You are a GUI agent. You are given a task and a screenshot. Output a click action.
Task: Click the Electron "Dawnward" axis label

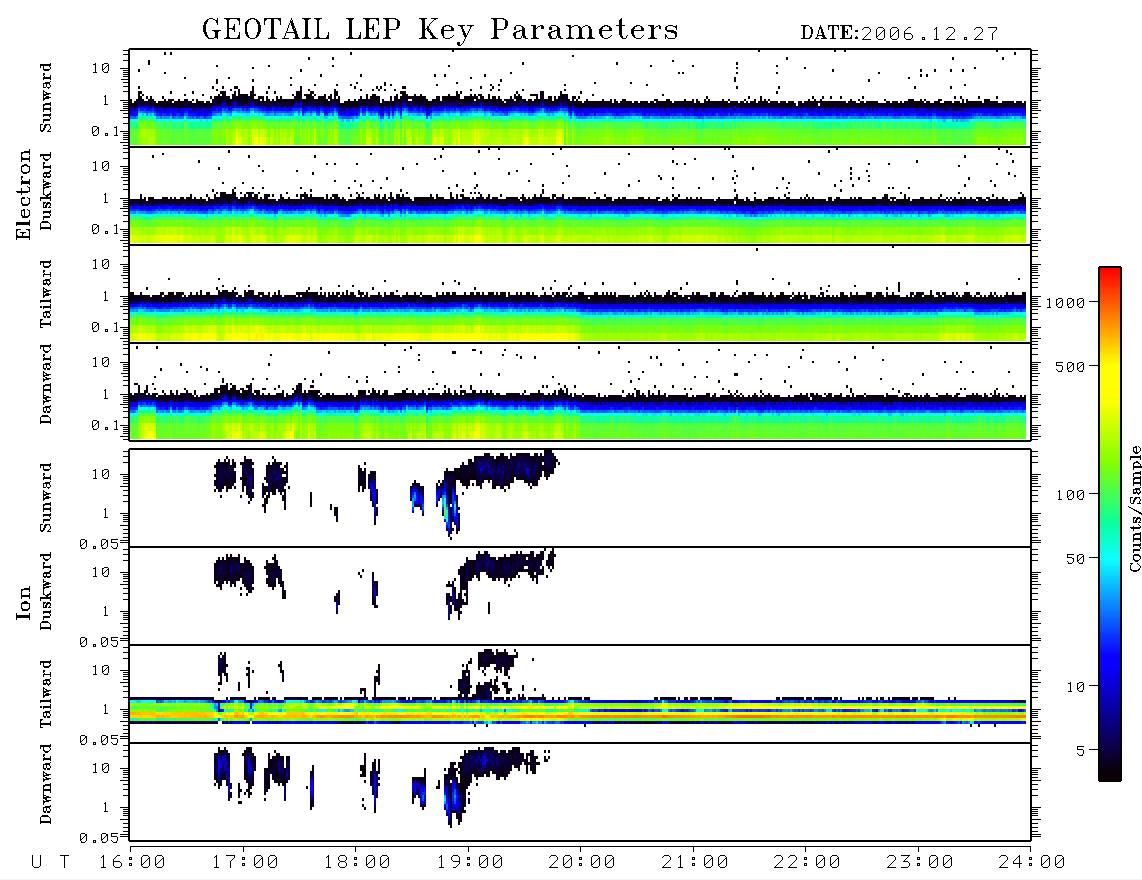click(46, 384)
